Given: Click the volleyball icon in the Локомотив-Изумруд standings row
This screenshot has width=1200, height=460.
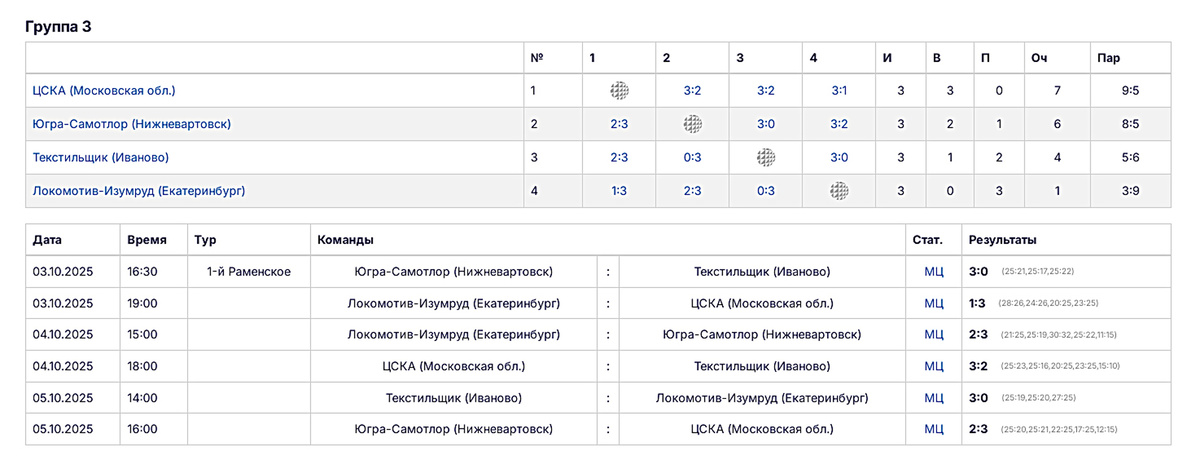Looking at the screenshot, I should 840,191.
